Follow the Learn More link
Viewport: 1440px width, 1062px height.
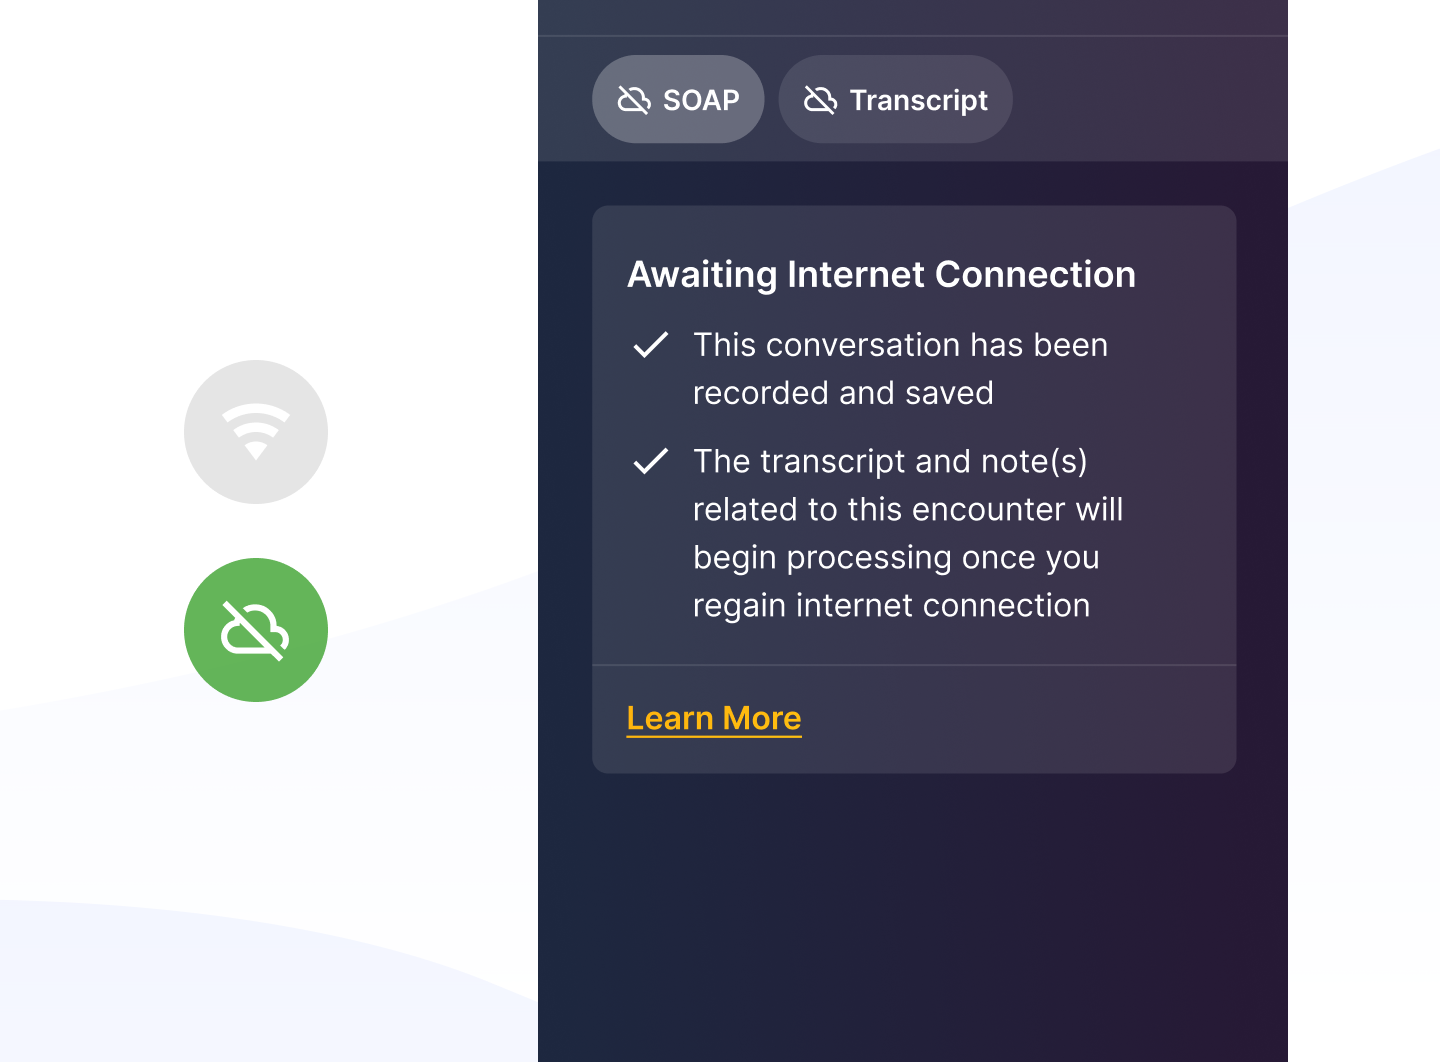pos(714,718)
